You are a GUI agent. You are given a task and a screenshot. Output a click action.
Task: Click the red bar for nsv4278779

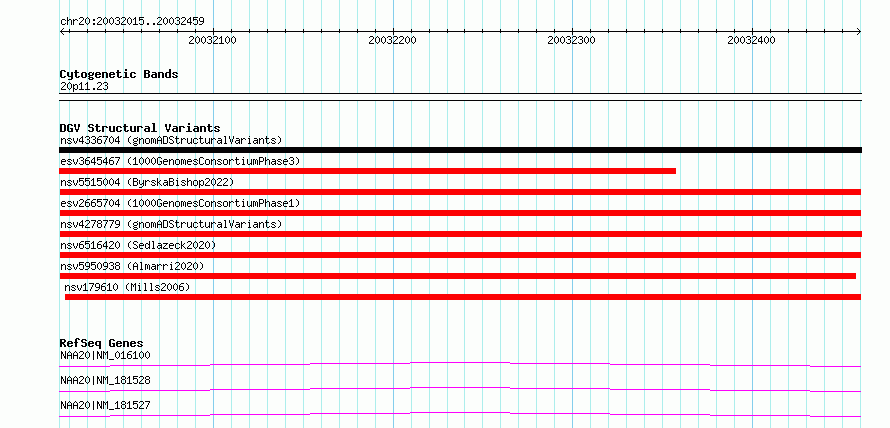(460, 234)
